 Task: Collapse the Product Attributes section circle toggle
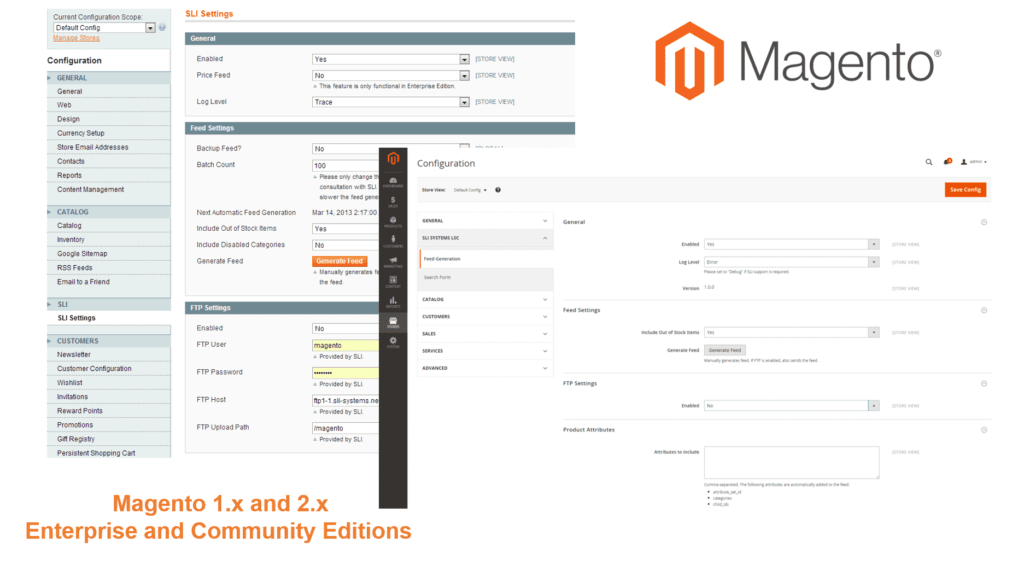click(984, 430)
